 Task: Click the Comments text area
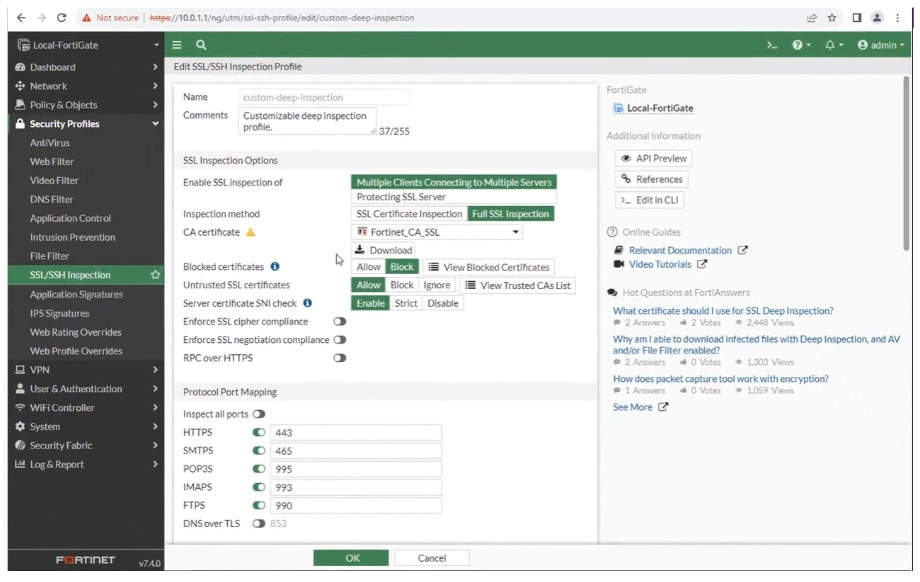click(307, 121)
